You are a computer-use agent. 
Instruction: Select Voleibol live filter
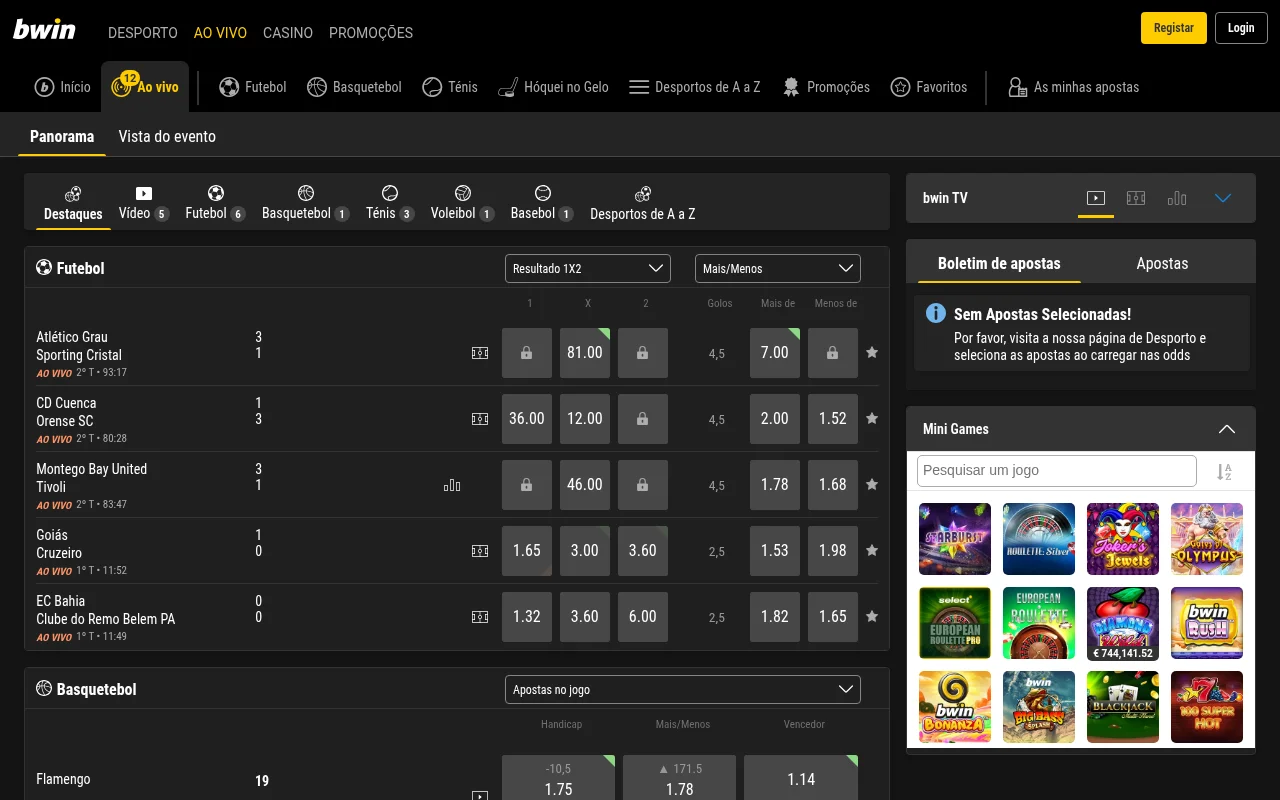click(x=462, y=203)
